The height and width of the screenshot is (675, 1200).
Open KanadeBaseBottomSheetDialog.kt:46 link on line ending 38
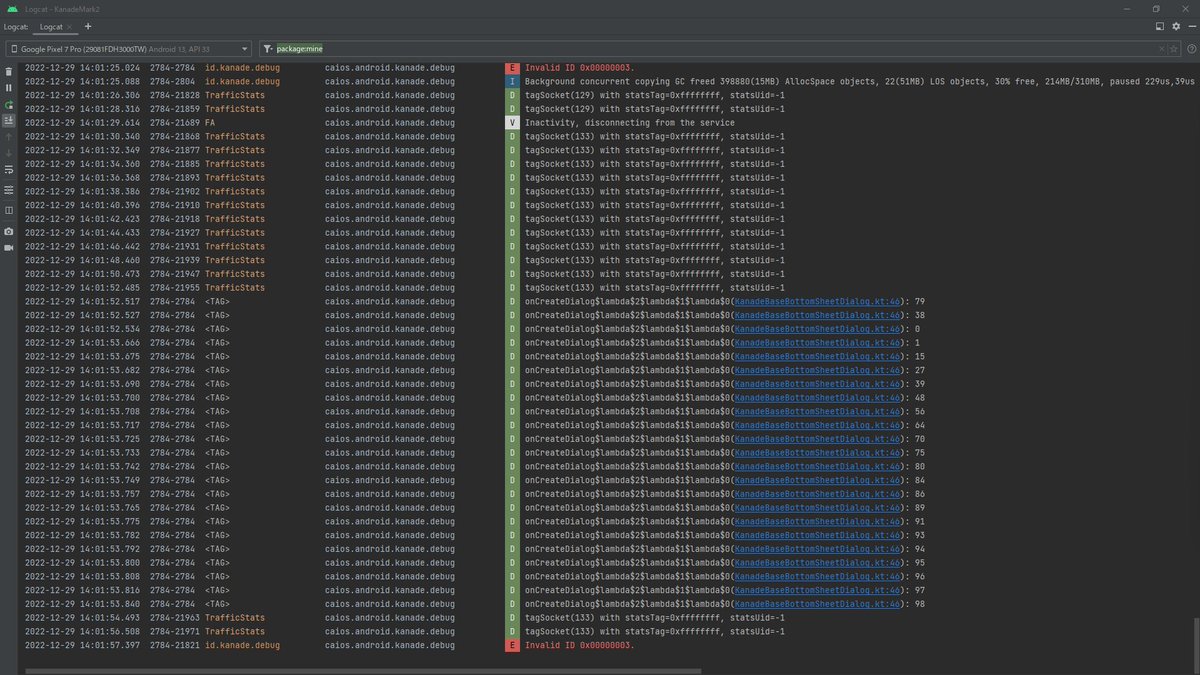point(818,315)
